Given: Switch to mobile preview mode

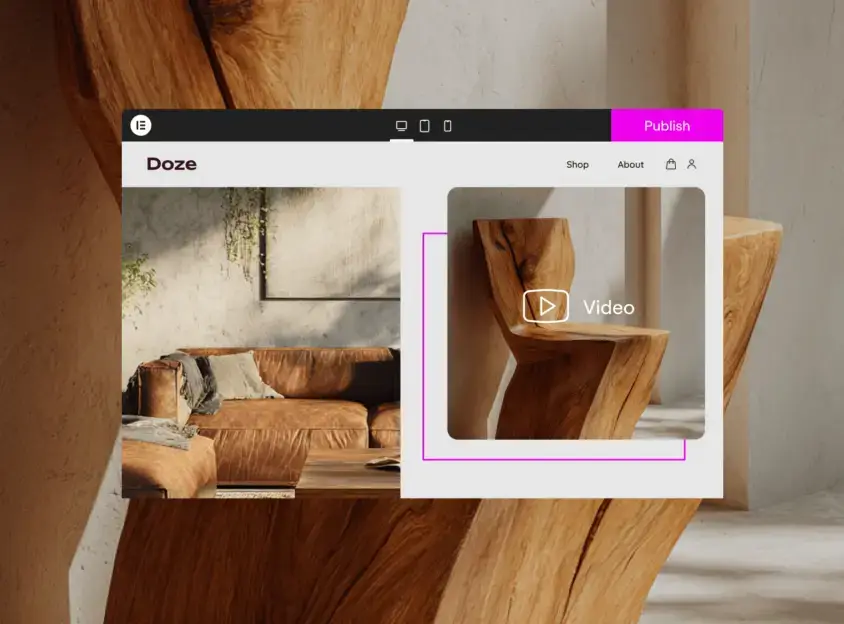Looking at the screenshot, I should pos(447,126).
